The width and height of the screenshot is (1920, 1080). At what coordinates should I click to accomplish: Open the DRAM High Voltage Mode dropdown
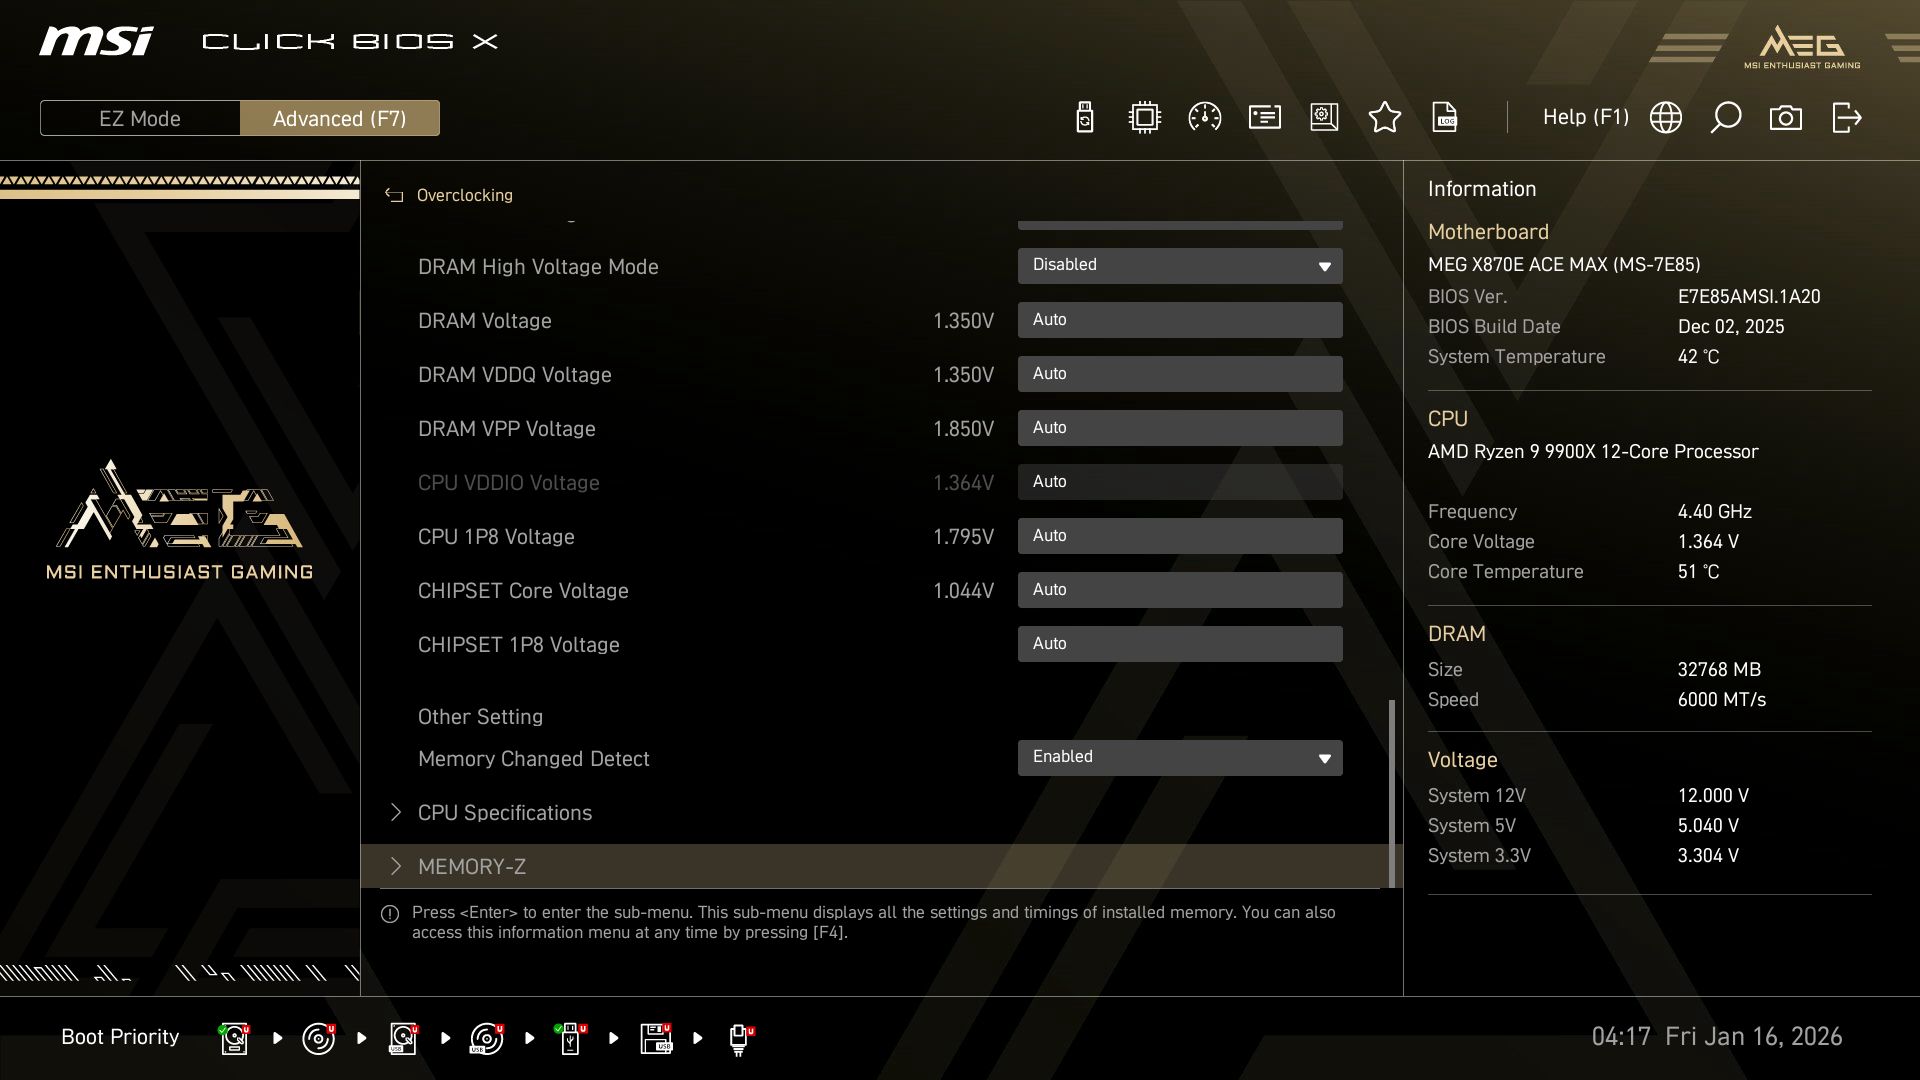(1180, 265)
